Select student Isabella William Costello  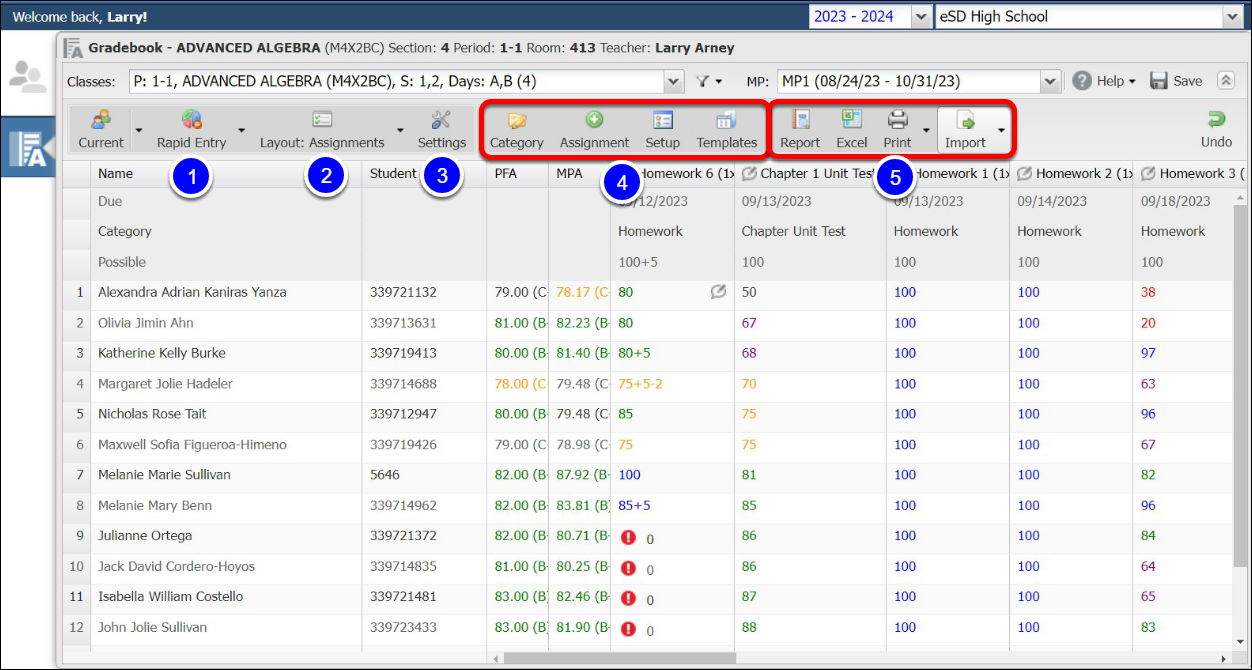pos(170,597)
